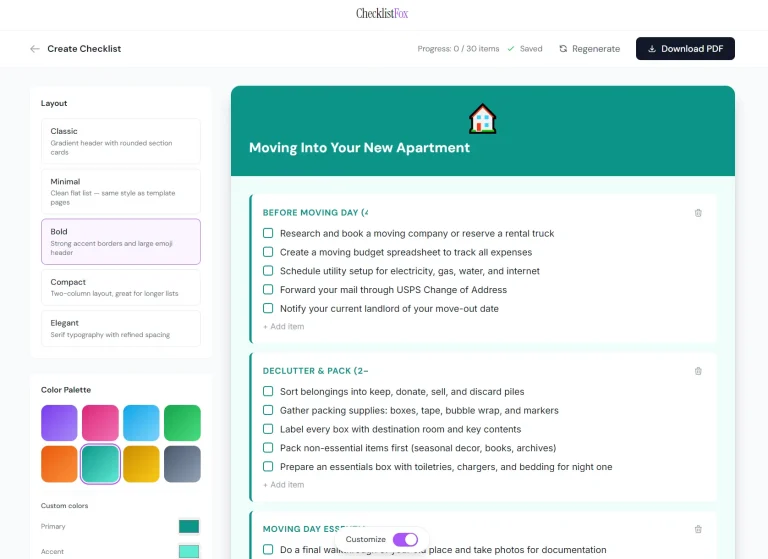Click the back arrow beside Create Checklist
The width and height of the screenshot is (768, 559).
click(35, 49)
